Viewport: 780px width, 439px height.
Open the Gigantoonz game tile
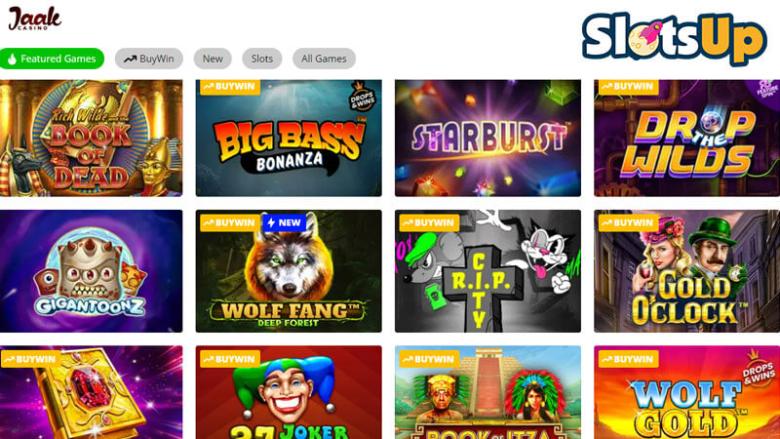pyautogui.click(x=91, y=271)
